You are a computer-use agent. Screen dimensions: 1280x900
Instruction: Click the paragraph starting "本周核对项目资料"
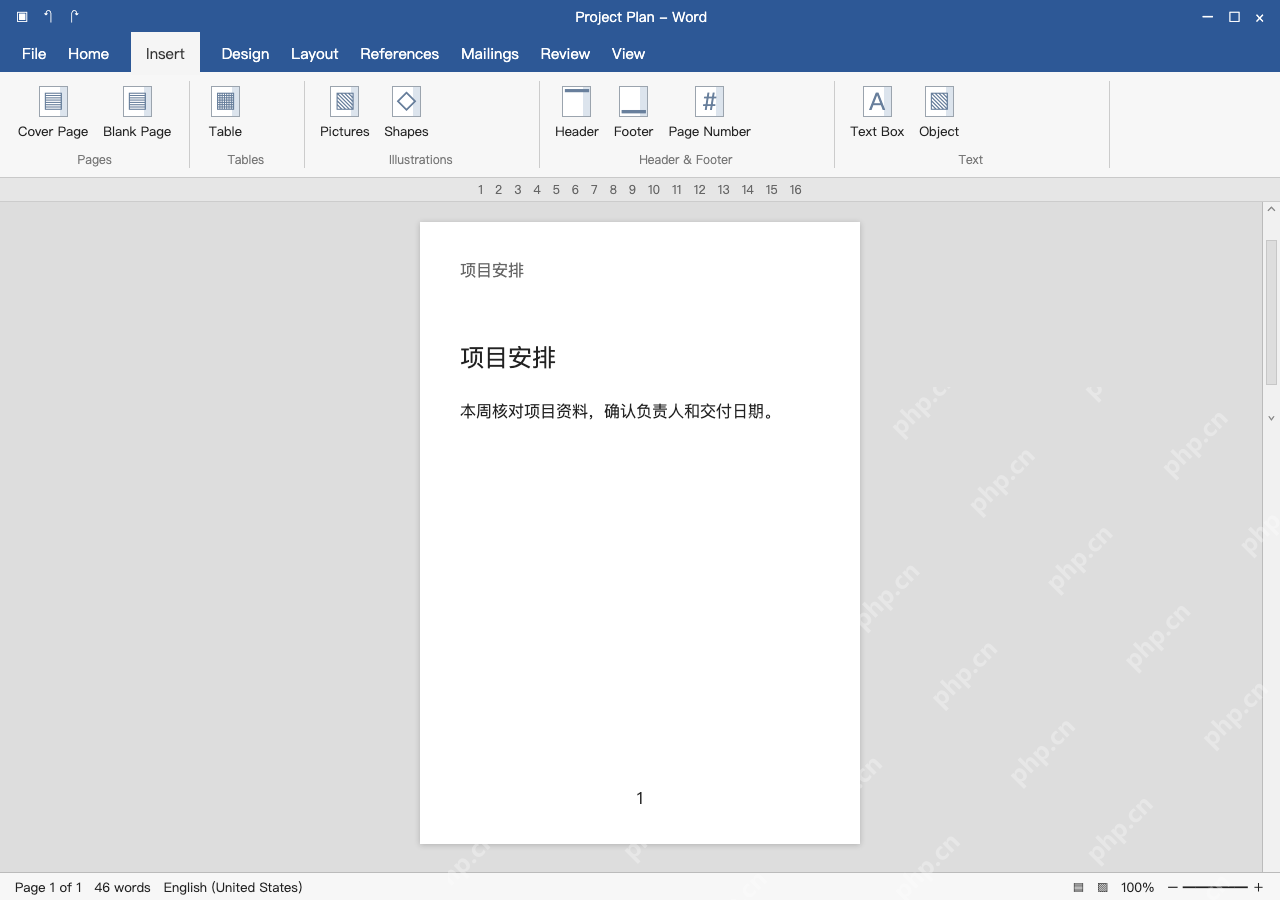pos(618,411)
